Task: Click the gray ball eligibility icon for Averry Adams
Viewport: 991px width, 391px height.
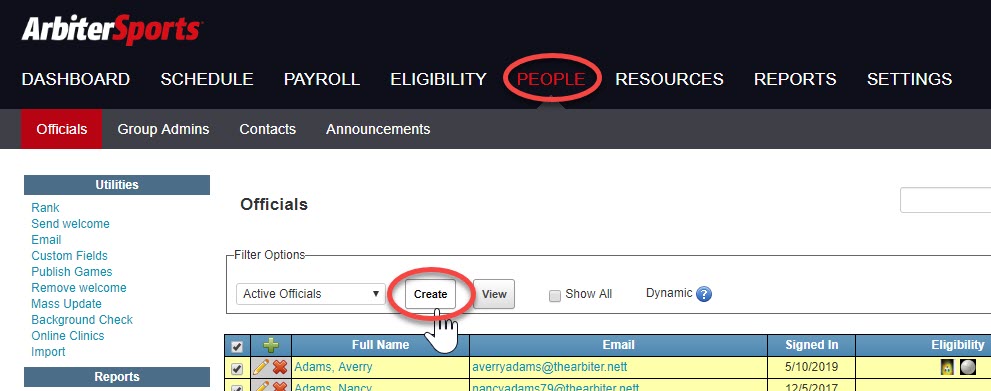Action: coord(967,367)
